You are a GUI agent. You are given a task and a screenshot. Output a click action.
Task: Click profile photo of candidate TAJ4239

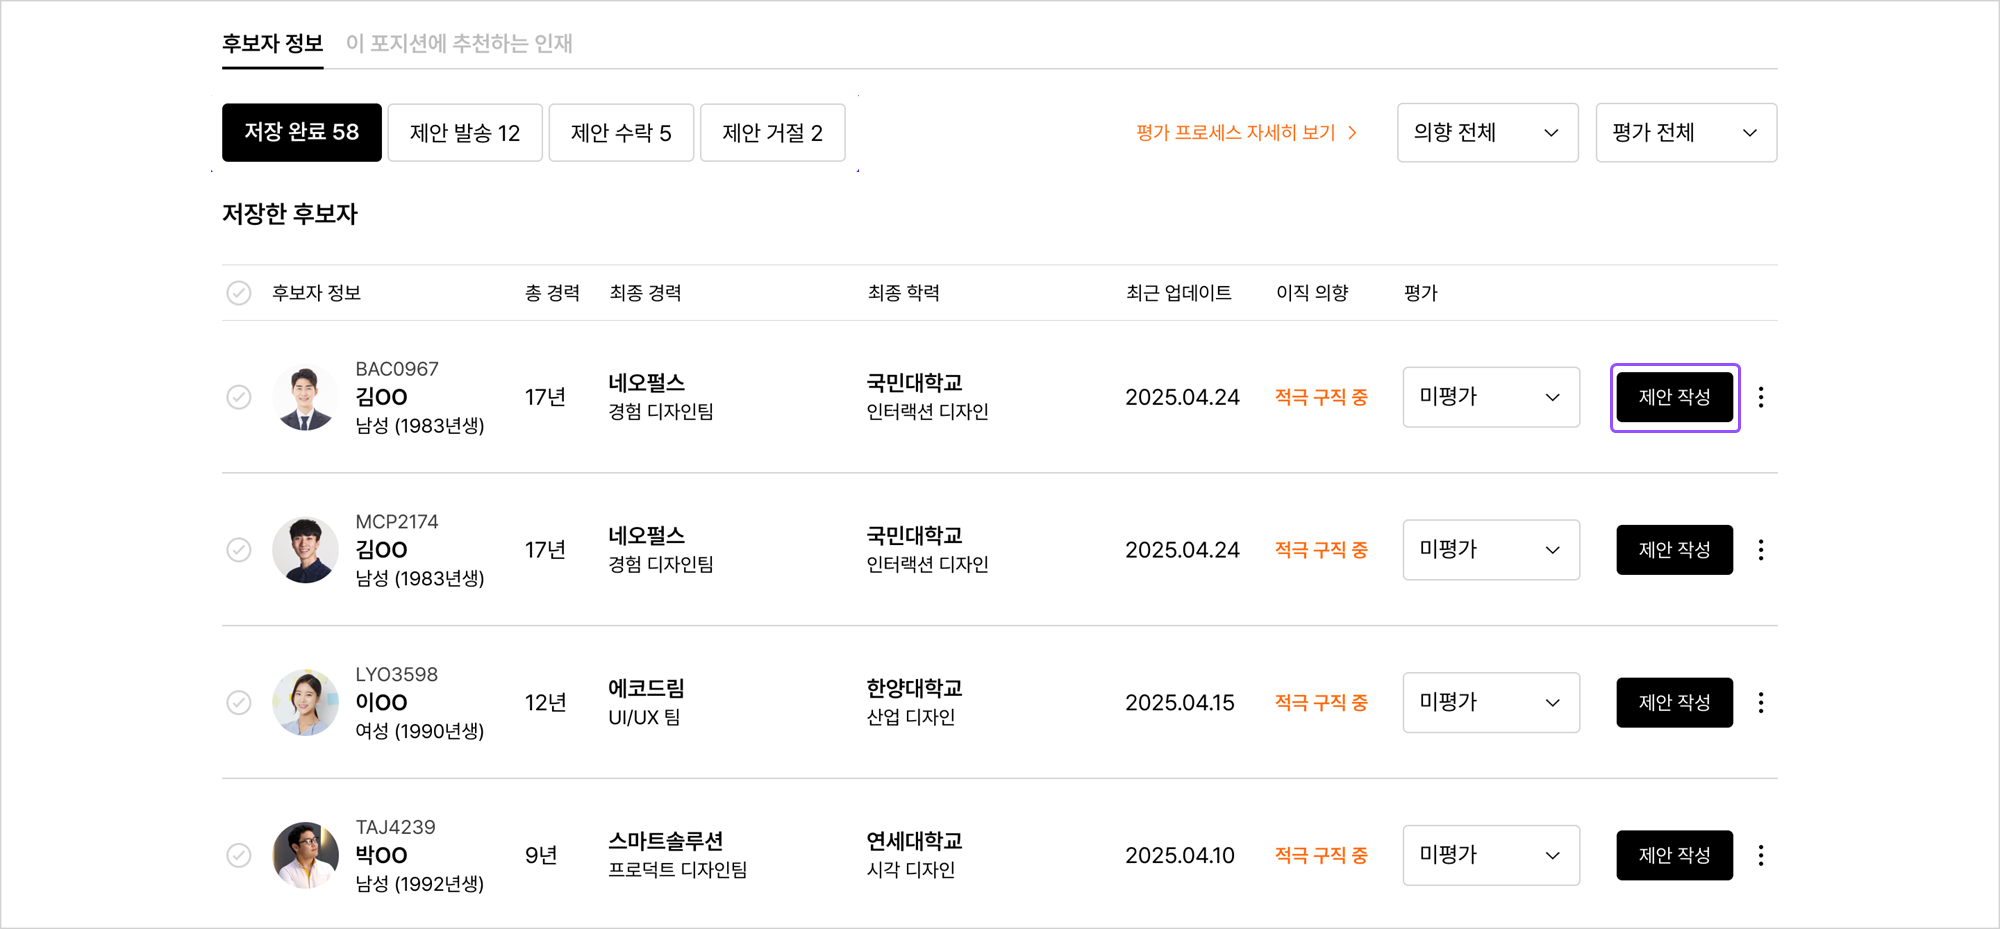click(x=305, y=855)
